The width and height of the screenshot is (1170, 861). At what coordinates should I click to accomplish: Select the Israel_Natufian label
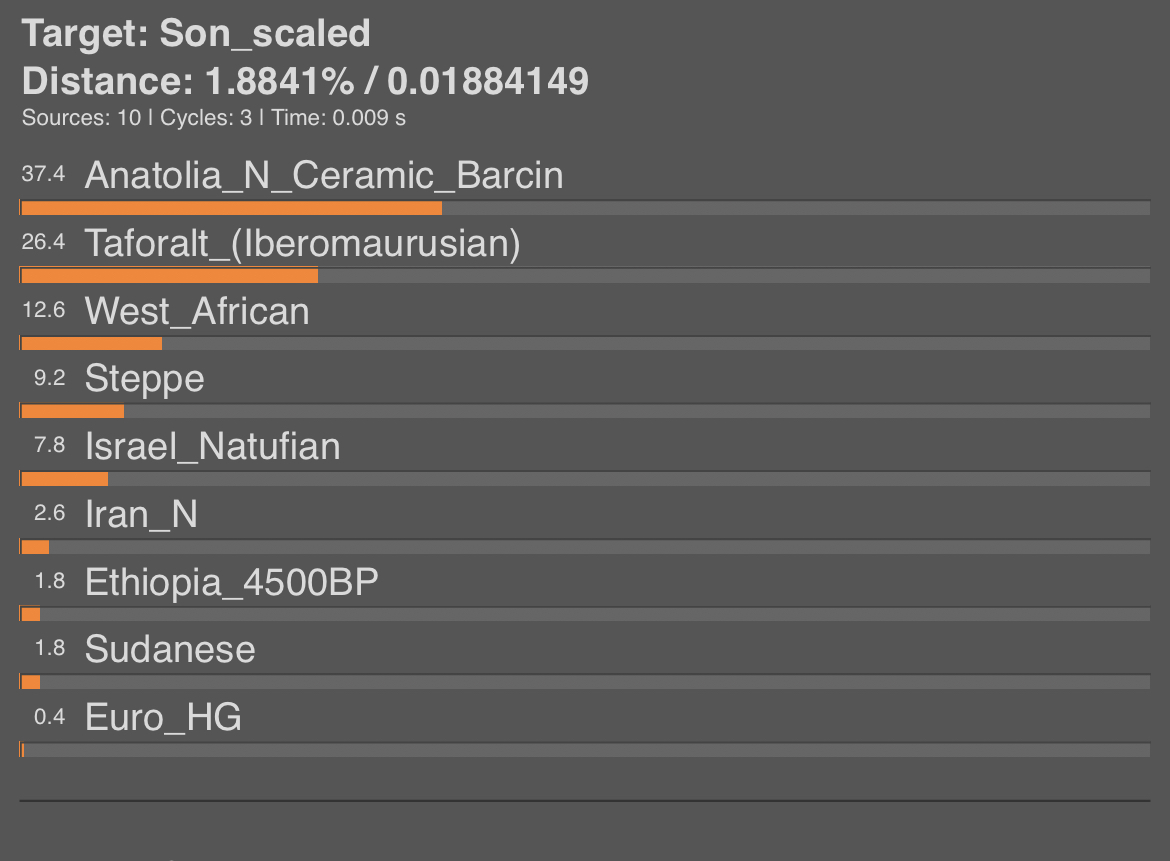tap(213, 446)
